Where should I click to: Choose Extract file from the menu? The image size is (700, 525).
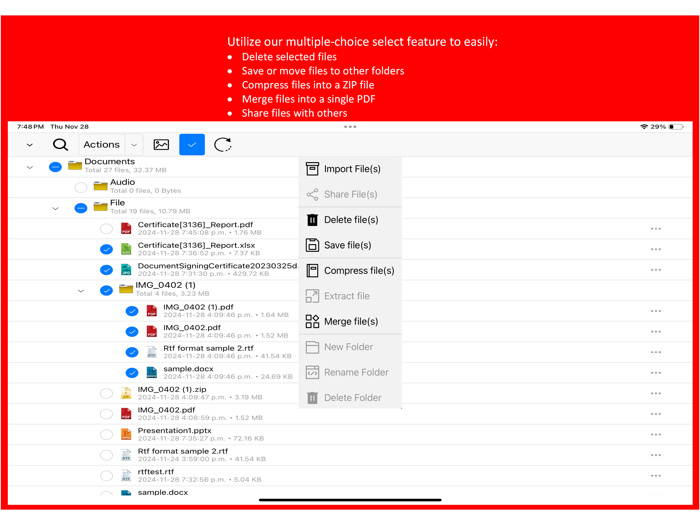click(x=350, y=296)
